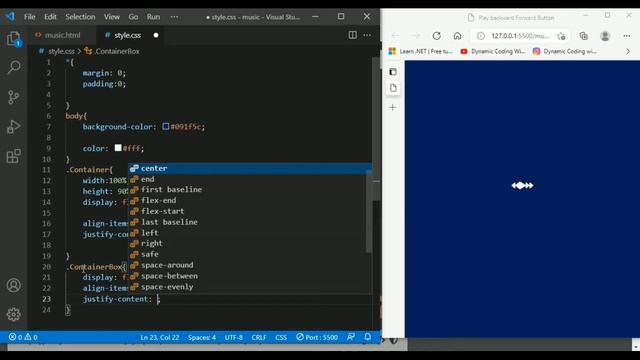Screen dimensions: 640x360
Task: Click the feedback icon in status bar
Action: tap(351, 337)
